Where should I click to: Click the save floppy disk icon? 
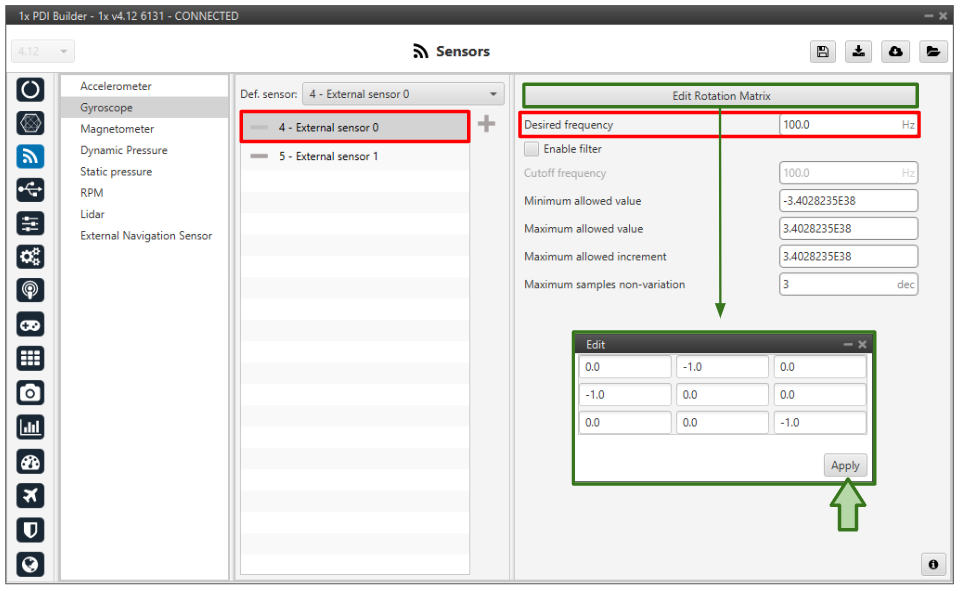pyautogui.click(x=822, y=52)
